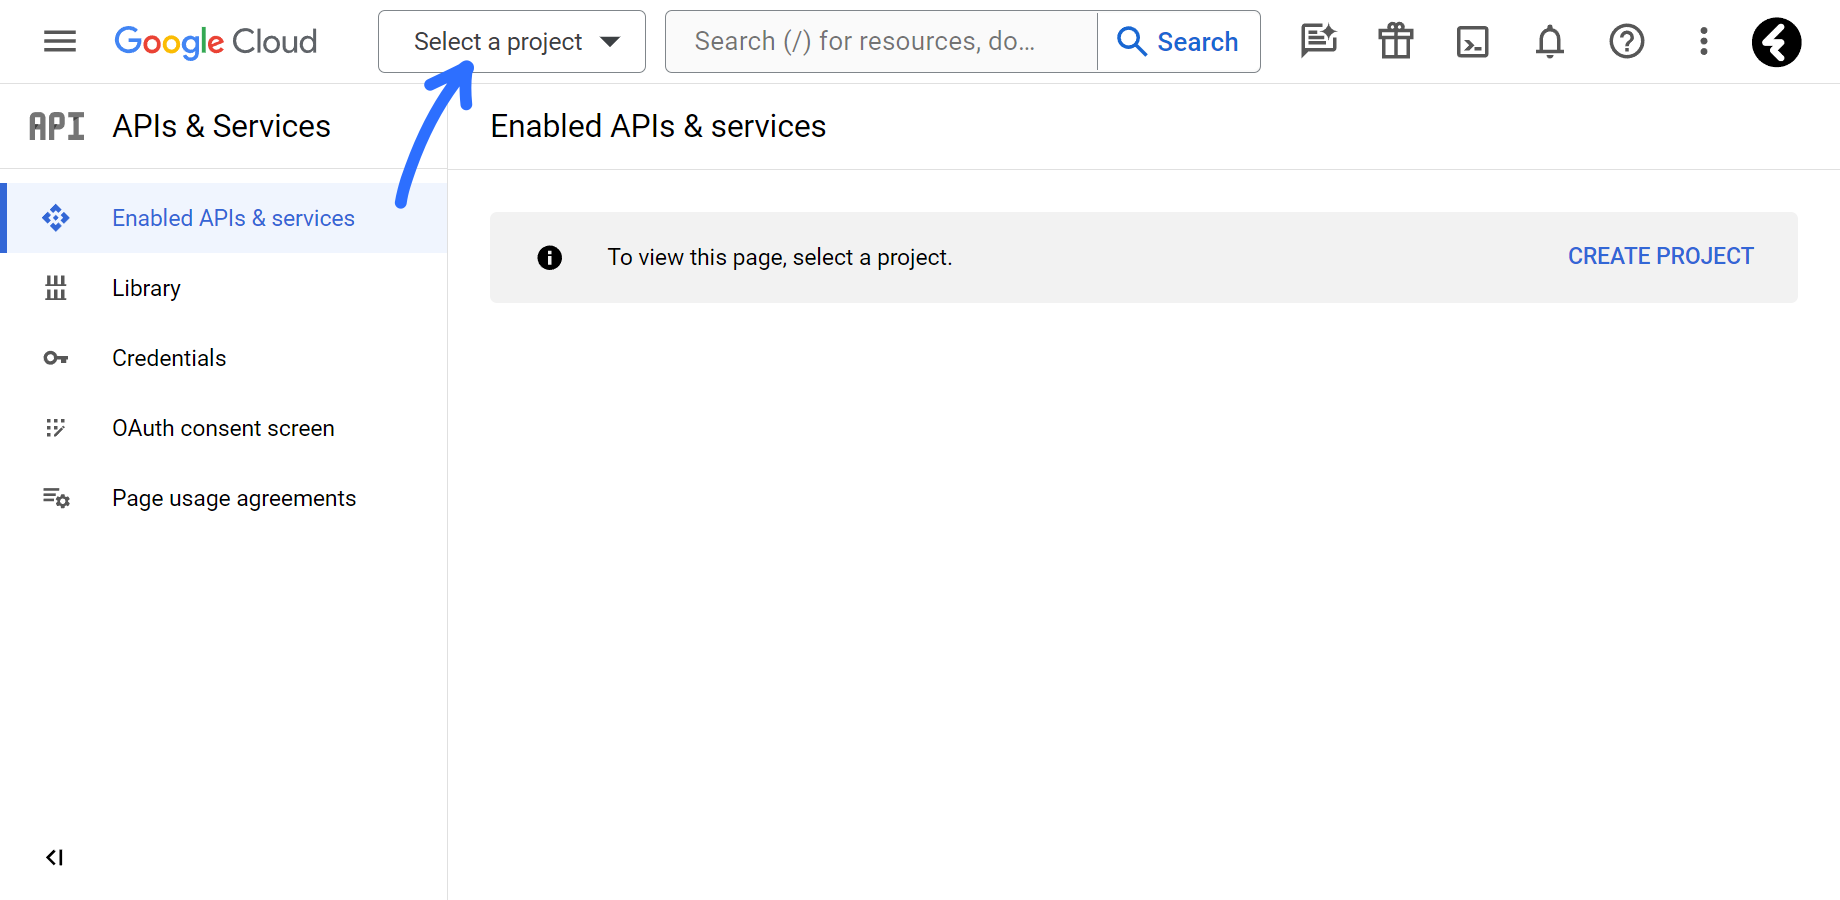Open the three-dot settings menu
Viewport: 1840px width, 900px height.
[x=1703, y=41]
